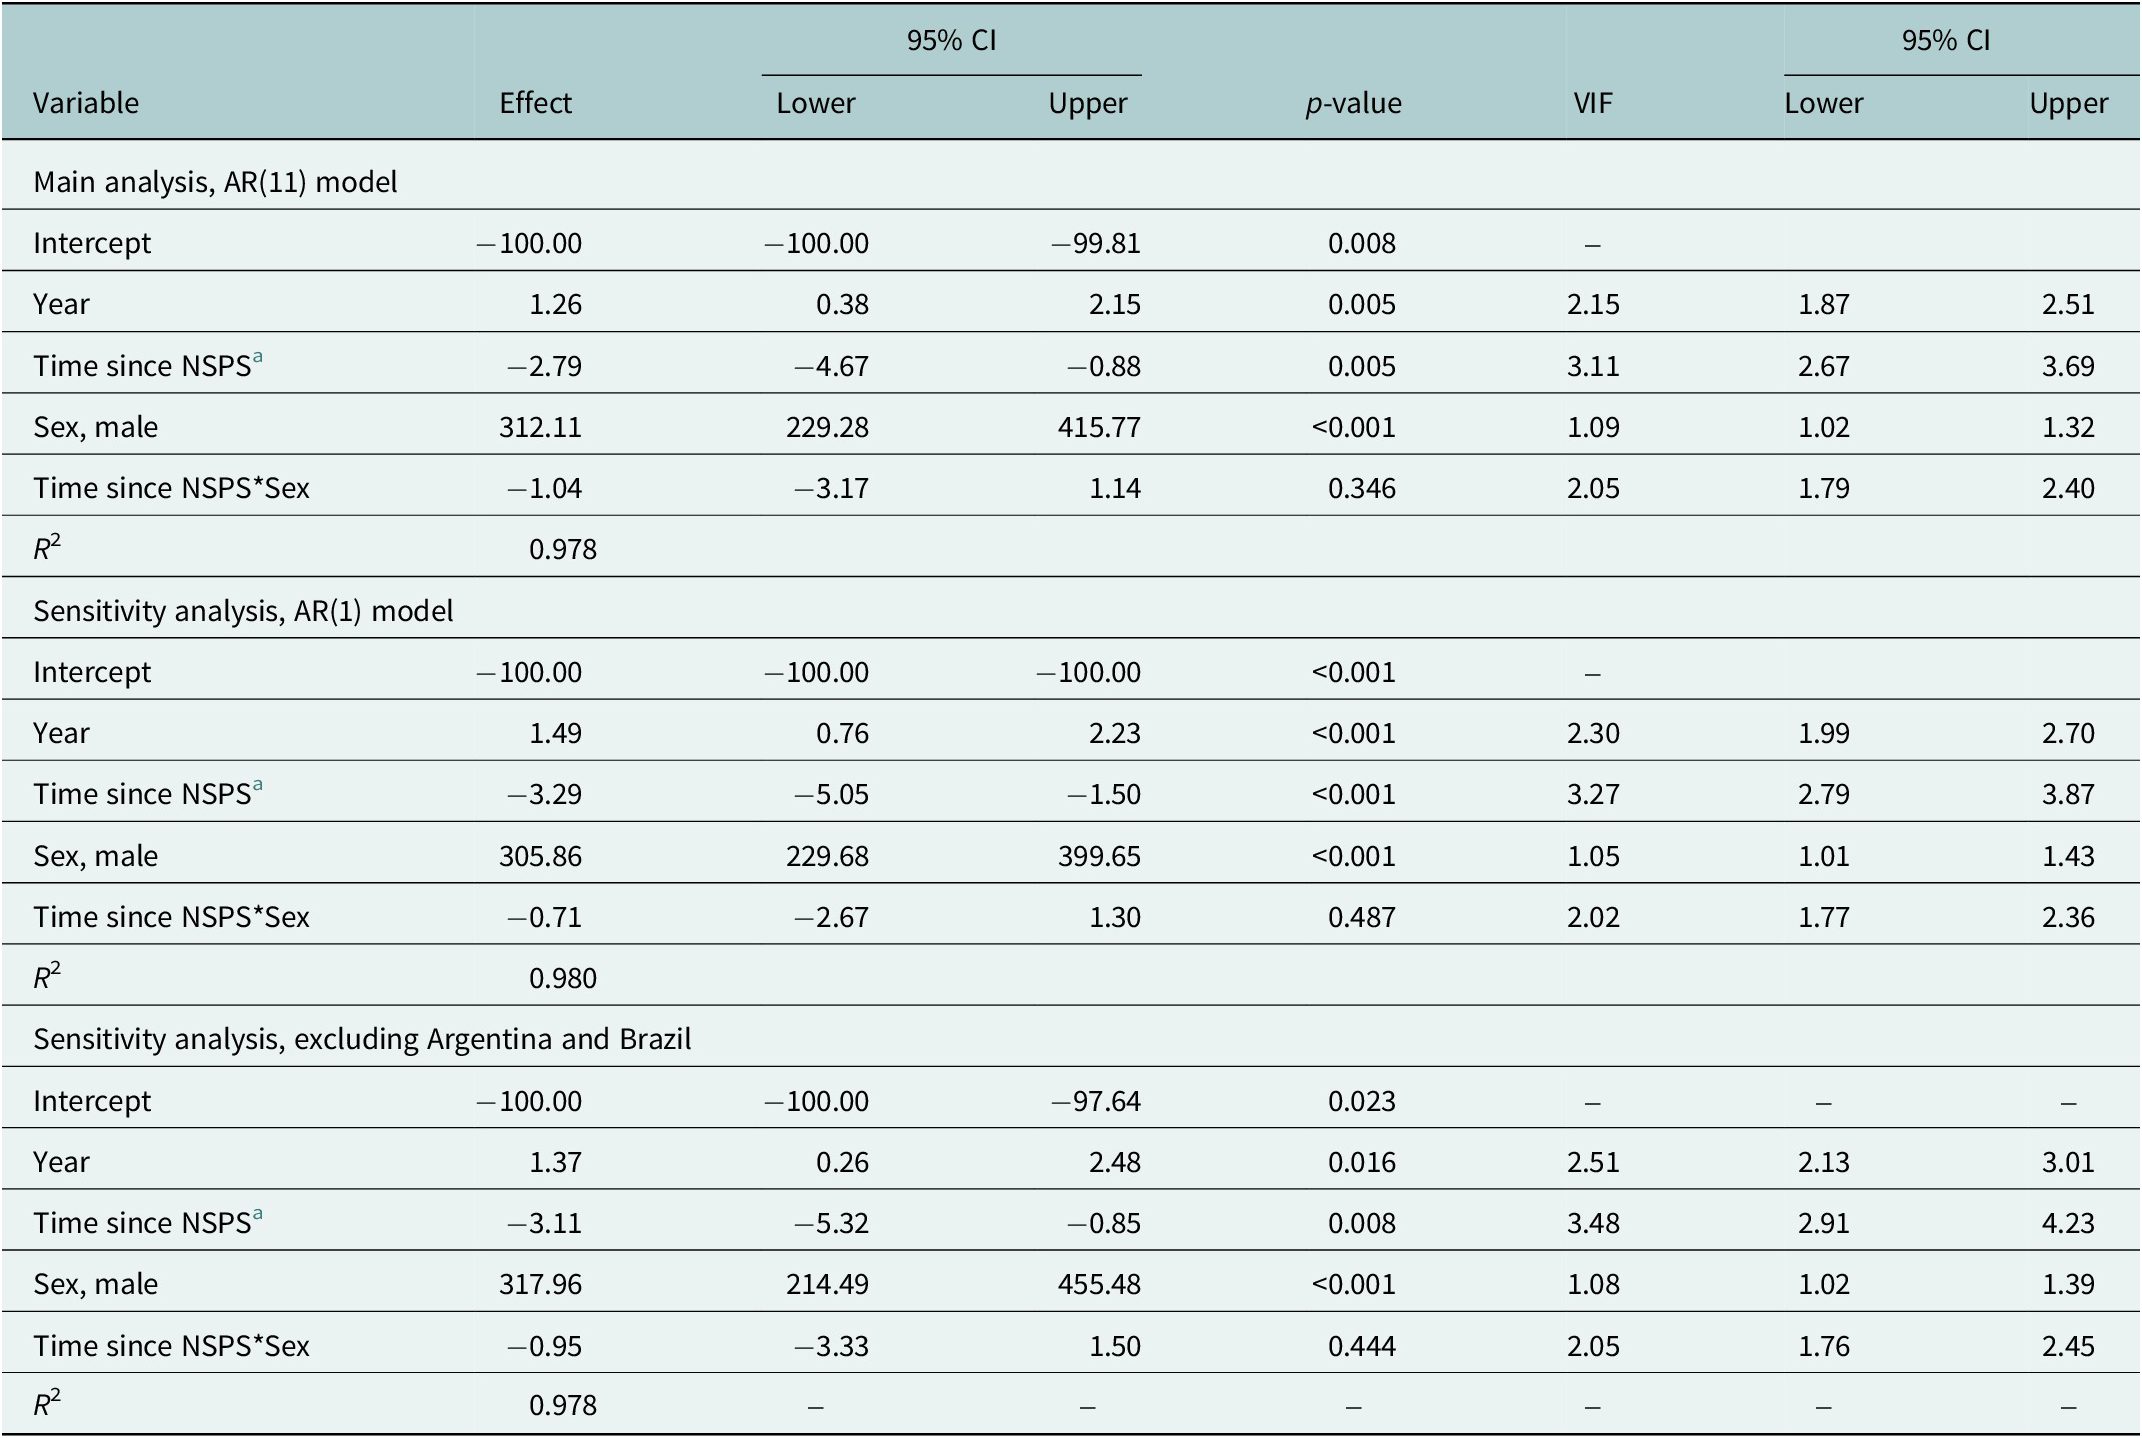Click the 'p-value' column header

click(x=1353, y=103)
